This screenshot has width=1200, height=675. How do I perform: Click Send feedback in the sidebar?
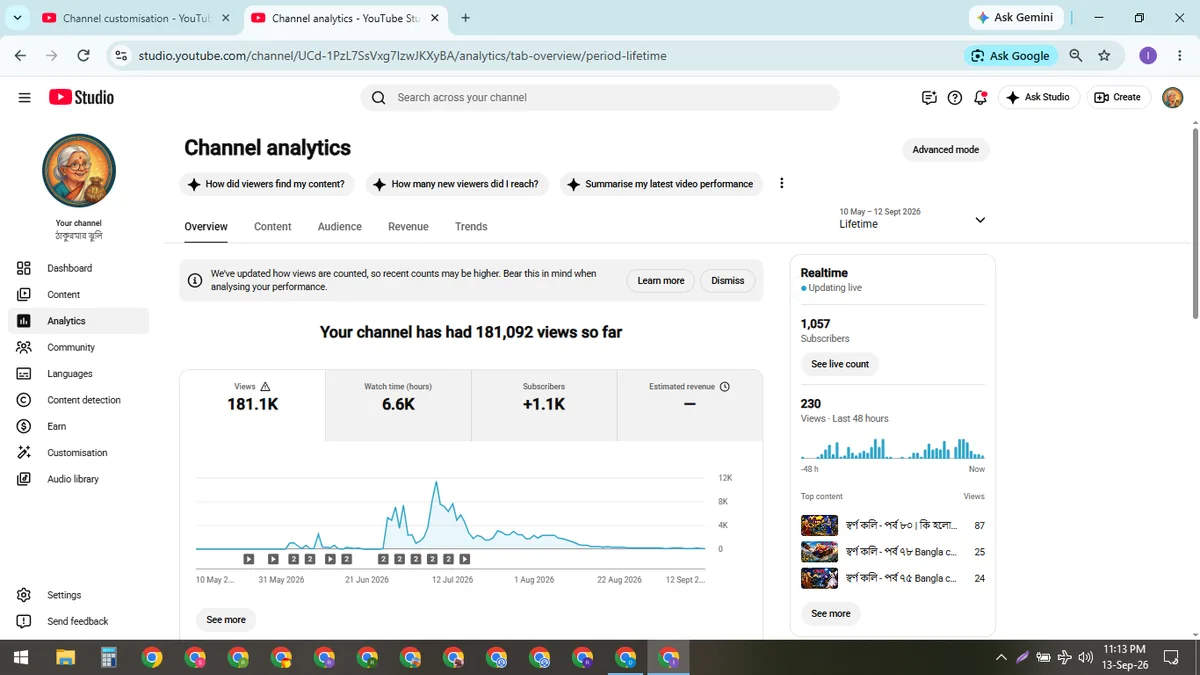[x=78, y=621]
